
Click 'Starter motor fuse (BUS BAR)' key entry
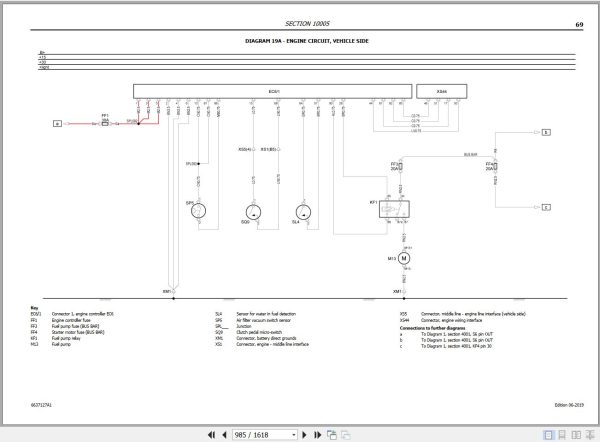78,332
